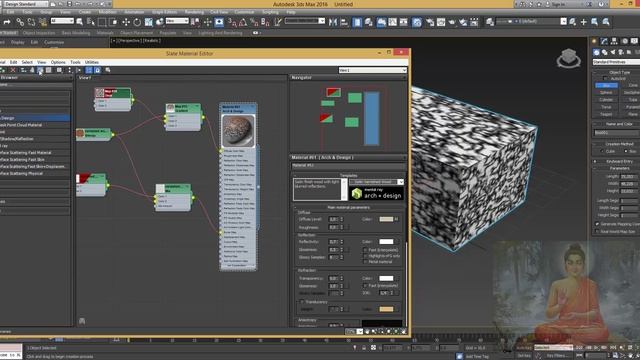Select the Shapes category icon in Create panel

click(x=604, y=52)
